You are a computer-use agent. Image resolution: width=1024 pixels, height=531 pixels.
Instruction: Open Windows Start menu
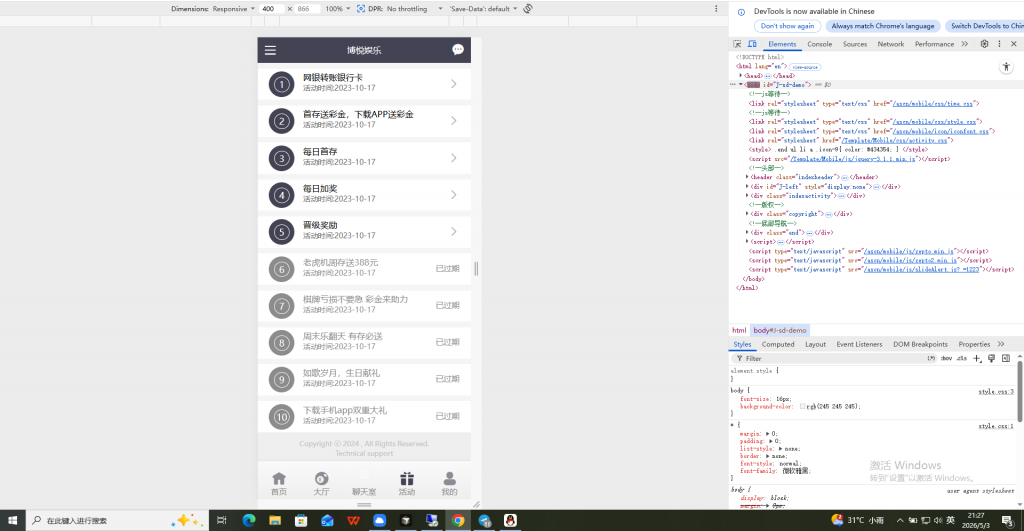click(12, 521)
